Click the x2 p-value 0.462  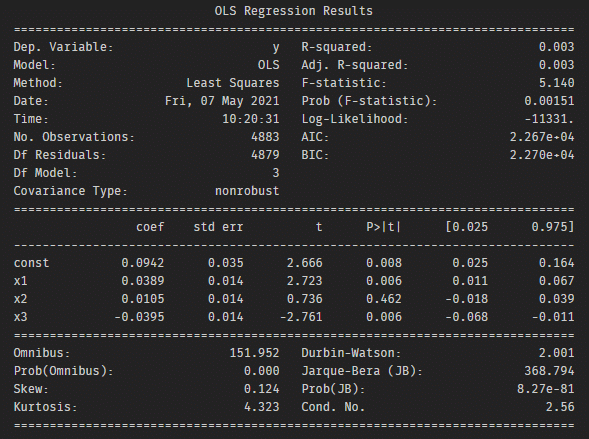(384, 299)
